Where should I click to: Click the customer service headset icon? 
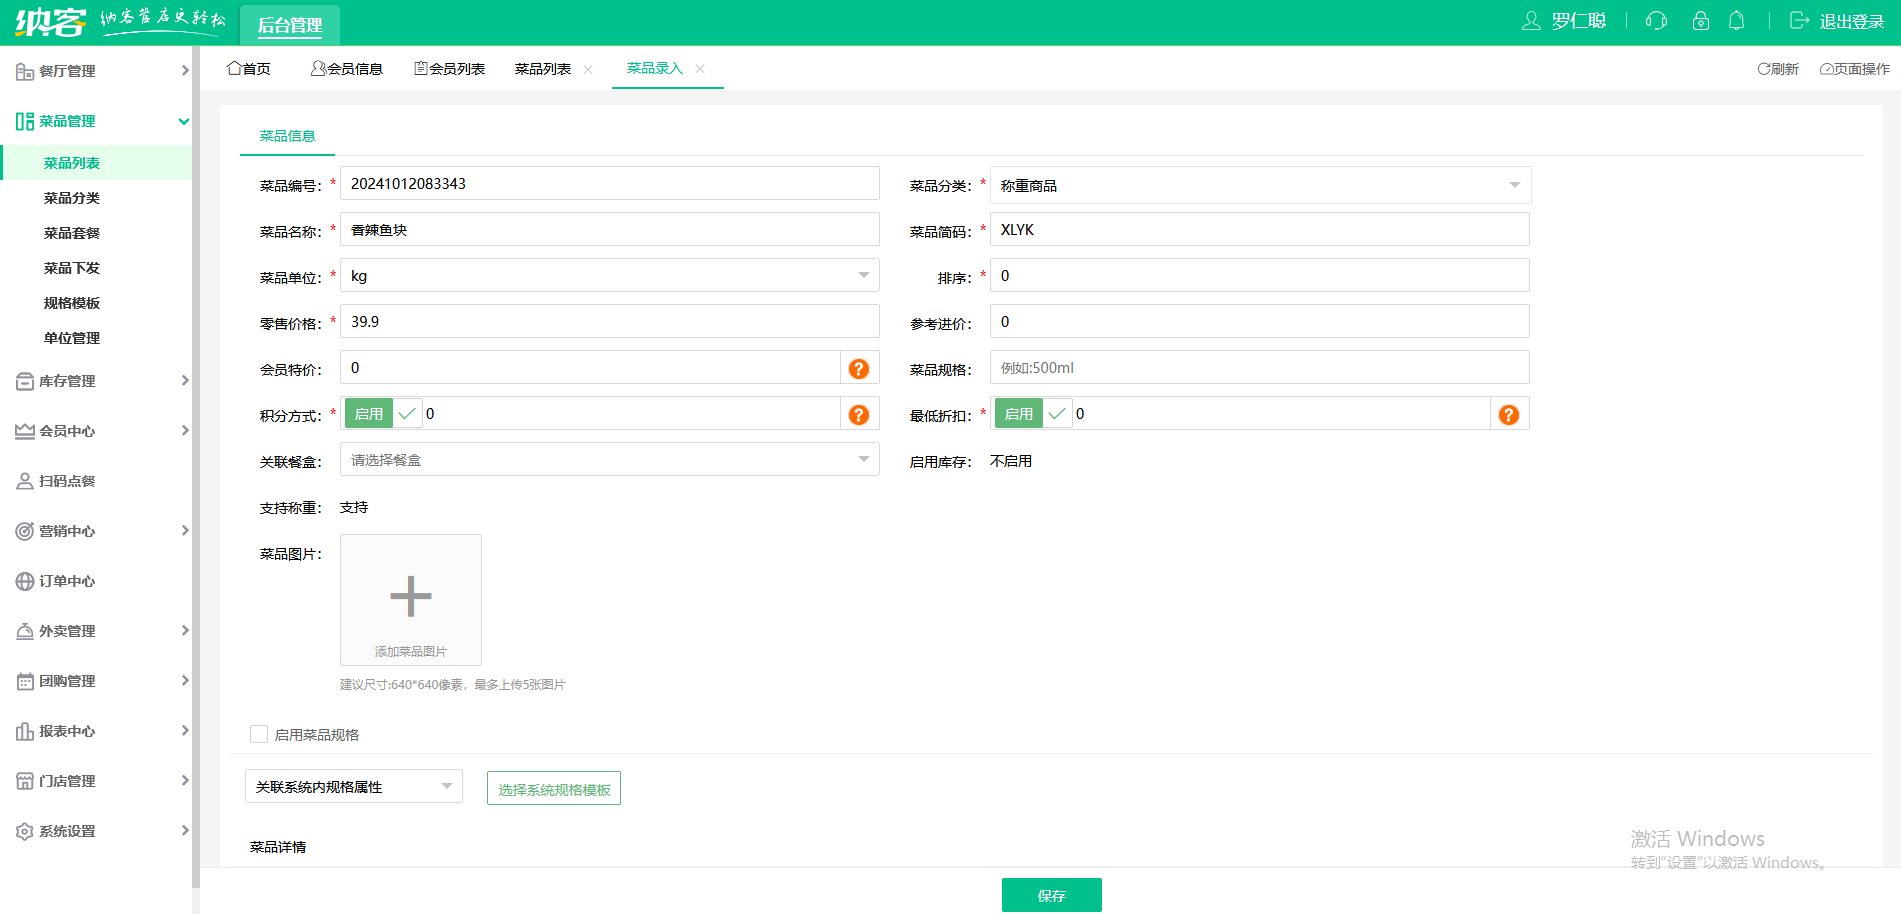pyautogui.click(x=1656, y=21)
